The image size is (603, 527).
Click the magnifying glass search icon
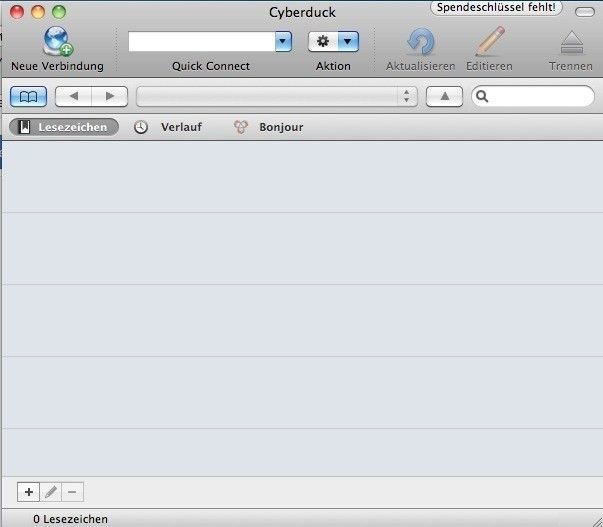tap(482, 96)
